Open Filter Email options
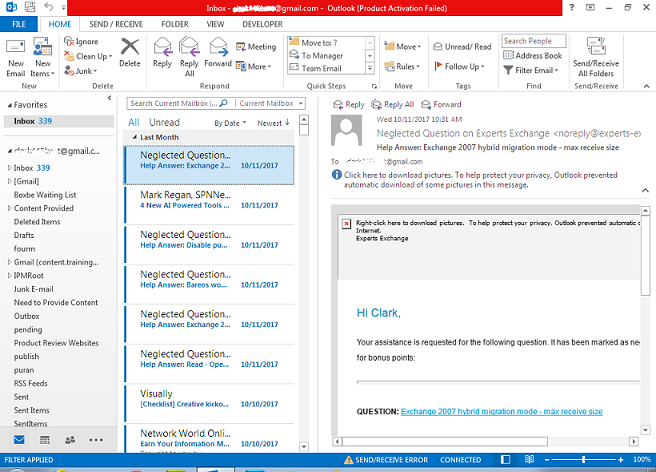Screen dimensions: 656x472 click(x=531, y=70)
